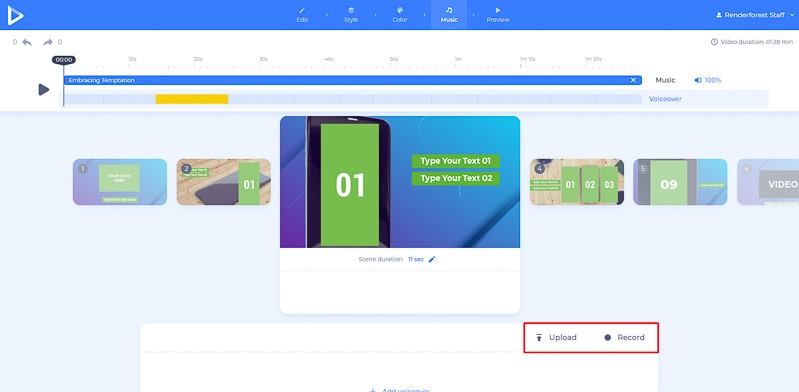Expand the Renderforest Staff account menu
The height and width of the screenshot is (392, 799).
(x=755, y=15)
